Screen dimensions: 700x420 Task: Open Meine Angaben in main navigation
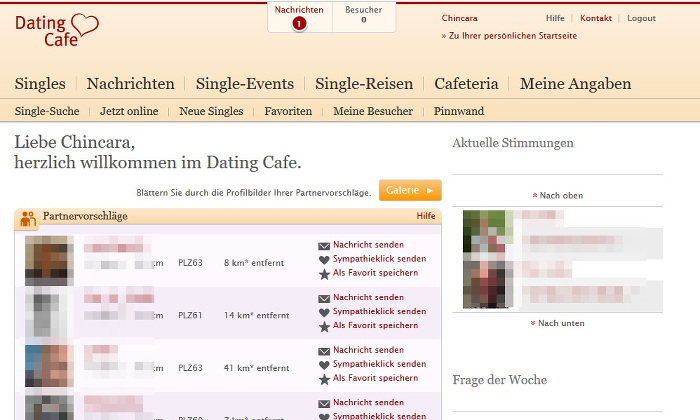pyautogui.click(x=575, y=84)
